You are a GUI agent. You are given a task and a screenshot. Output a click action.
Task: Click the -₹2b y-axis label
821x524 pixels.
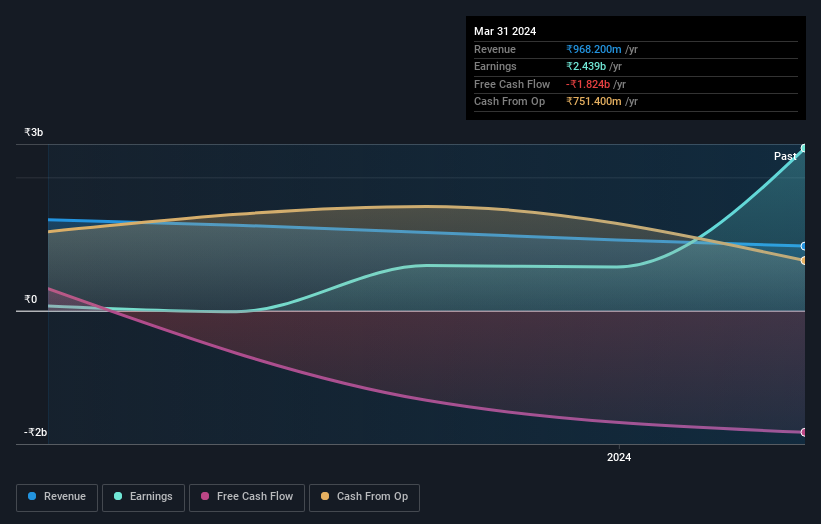coord(35,432)
